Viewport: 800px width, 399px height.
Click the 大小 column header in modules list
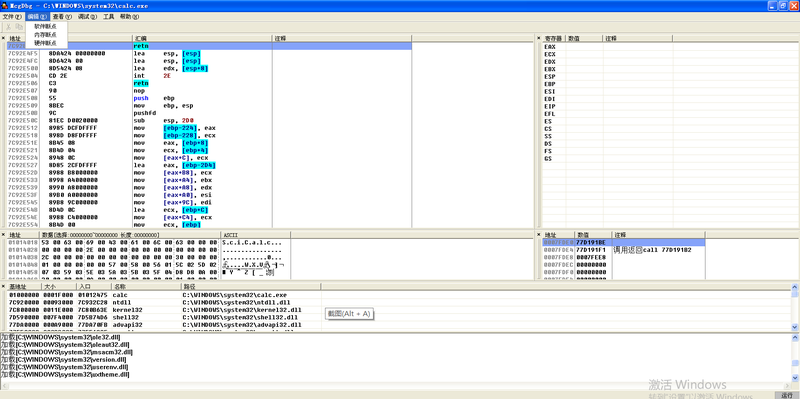(x=59, y=287)
